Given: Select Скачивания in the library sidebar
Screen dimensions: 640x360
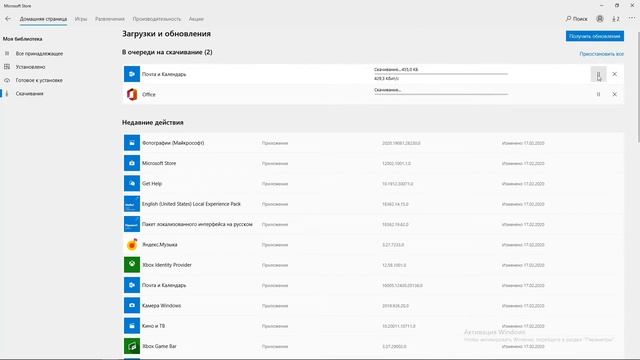Looking at the screenshot, I should (x=29, y=94).
